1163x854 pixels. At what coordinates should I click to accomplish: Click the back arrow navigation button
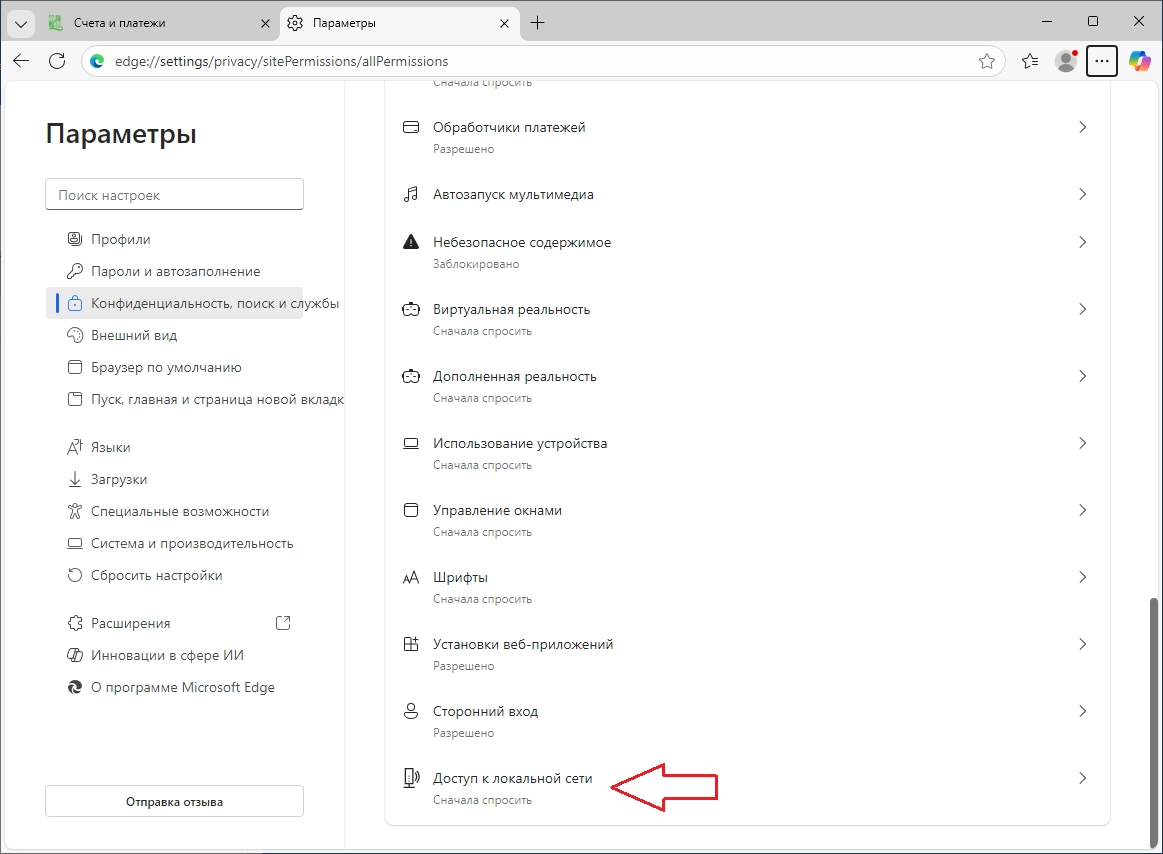(21, 61)
